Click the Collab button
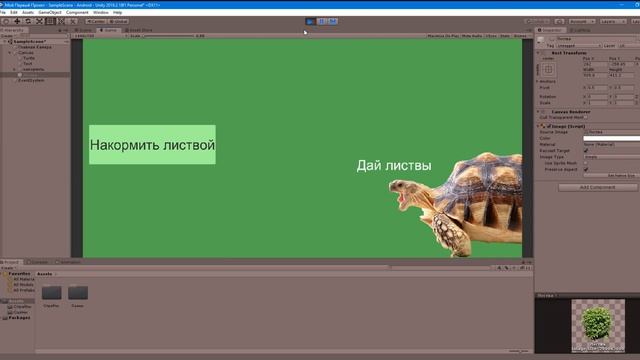The width and height of the screenshot is (640, 360). (538, 21)
